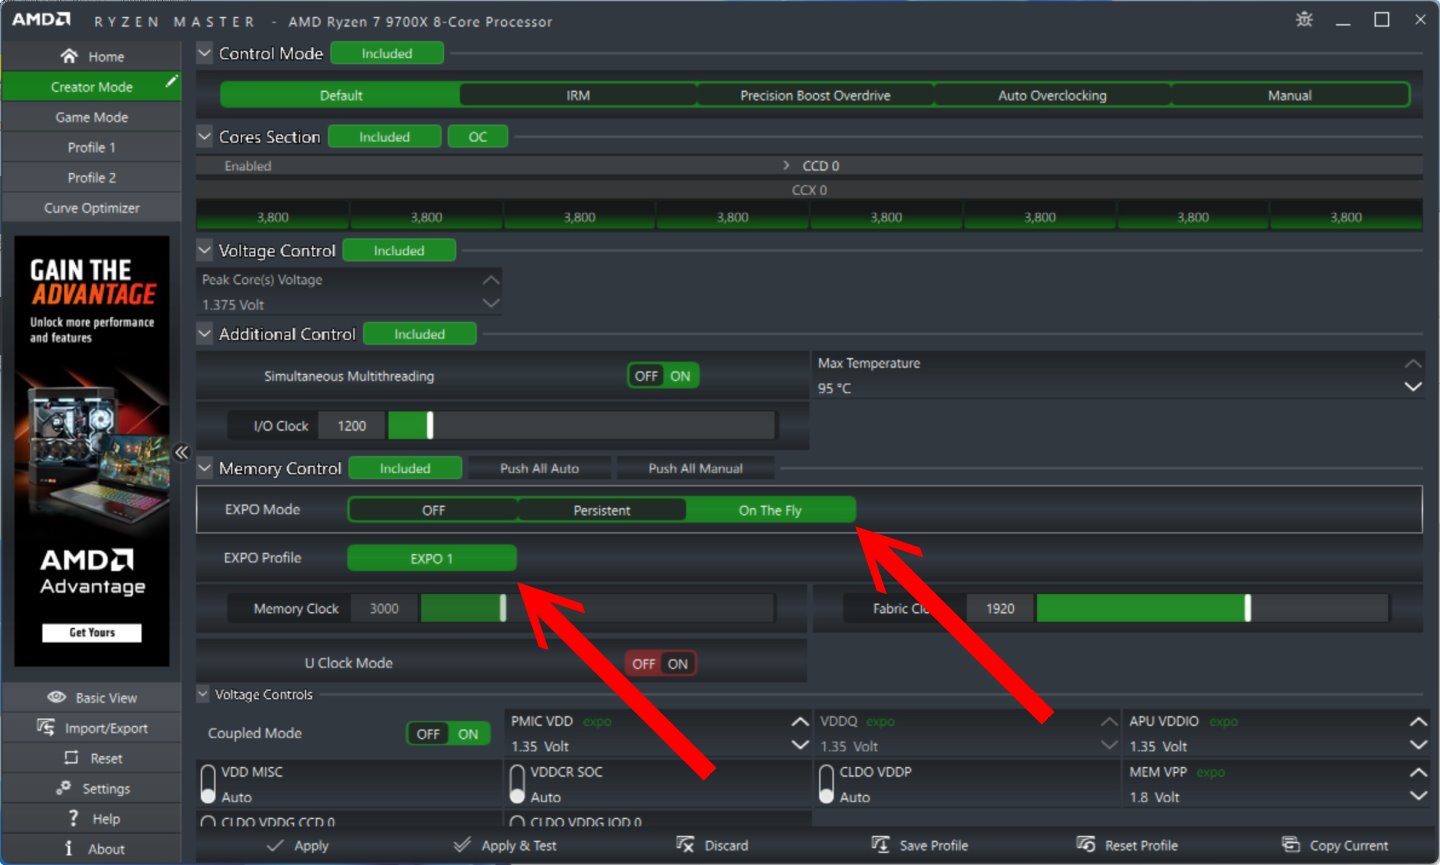Toggle U Clock Mode OFF/ON switch
Screen dimensions: 1440x865
(661, 663)
